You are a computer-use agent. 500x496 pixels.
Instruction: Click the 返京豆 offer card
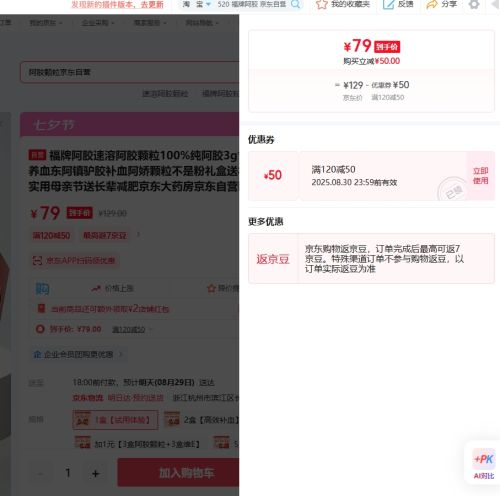[371, 259]
